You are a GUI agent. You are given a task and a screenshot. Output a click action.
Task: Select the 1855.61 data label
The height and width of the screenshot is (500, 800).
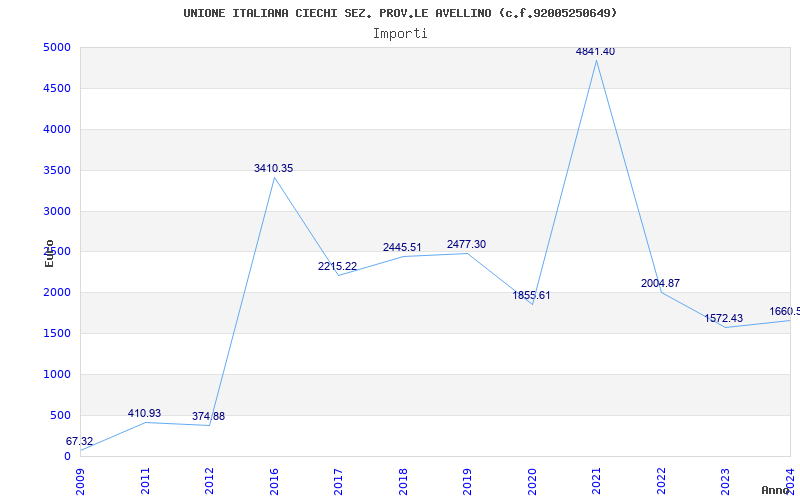pos(531,295)
